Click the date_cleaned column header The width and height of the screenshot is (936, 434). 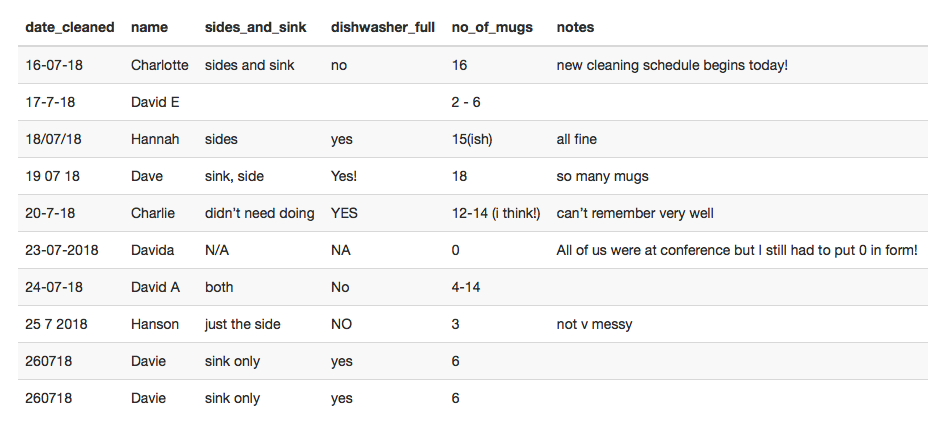(69, 27)
